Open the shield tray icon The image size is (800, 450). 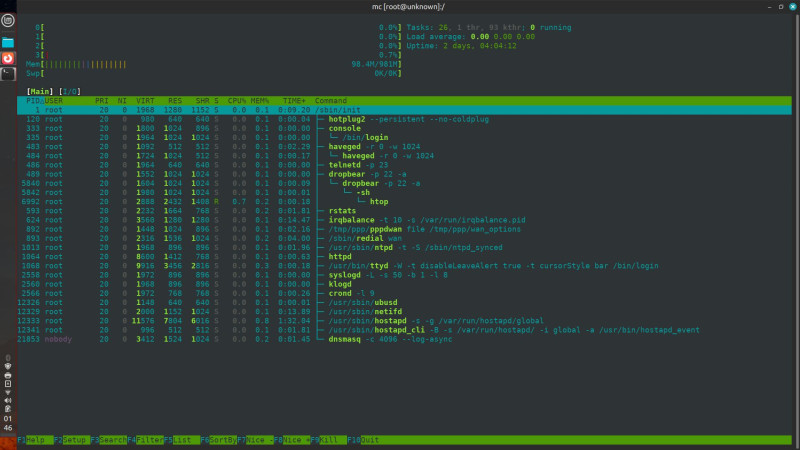point(8,366)
